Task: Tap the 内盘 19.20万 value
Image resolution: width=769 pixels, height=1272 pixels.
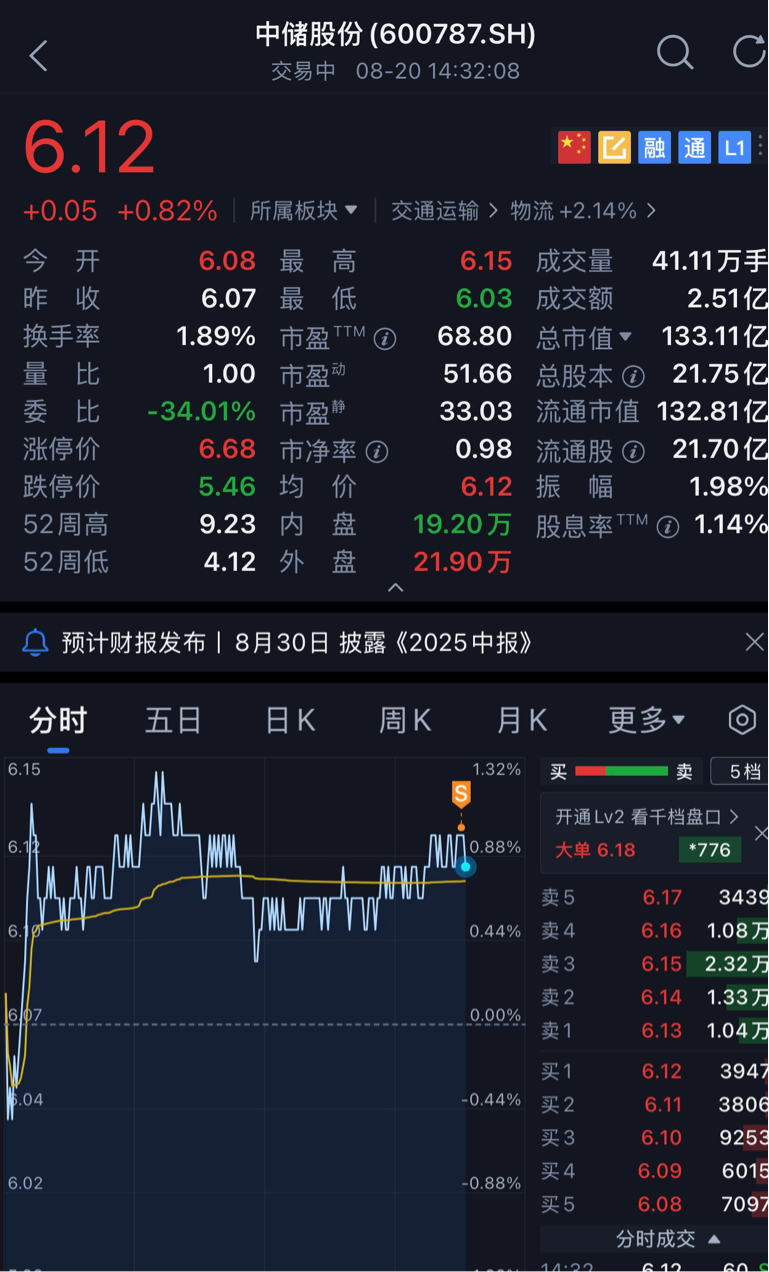Action: 462,524
